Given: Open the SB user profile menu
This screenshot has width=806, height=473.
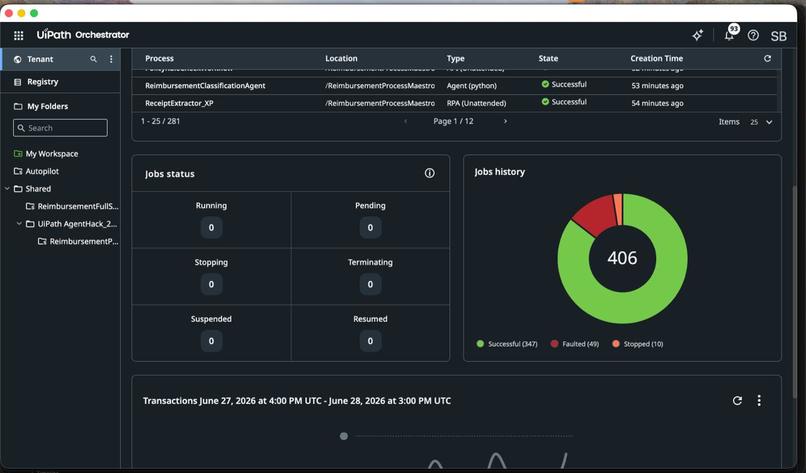Looking at the screenshot, I should [x=778, y=35].
